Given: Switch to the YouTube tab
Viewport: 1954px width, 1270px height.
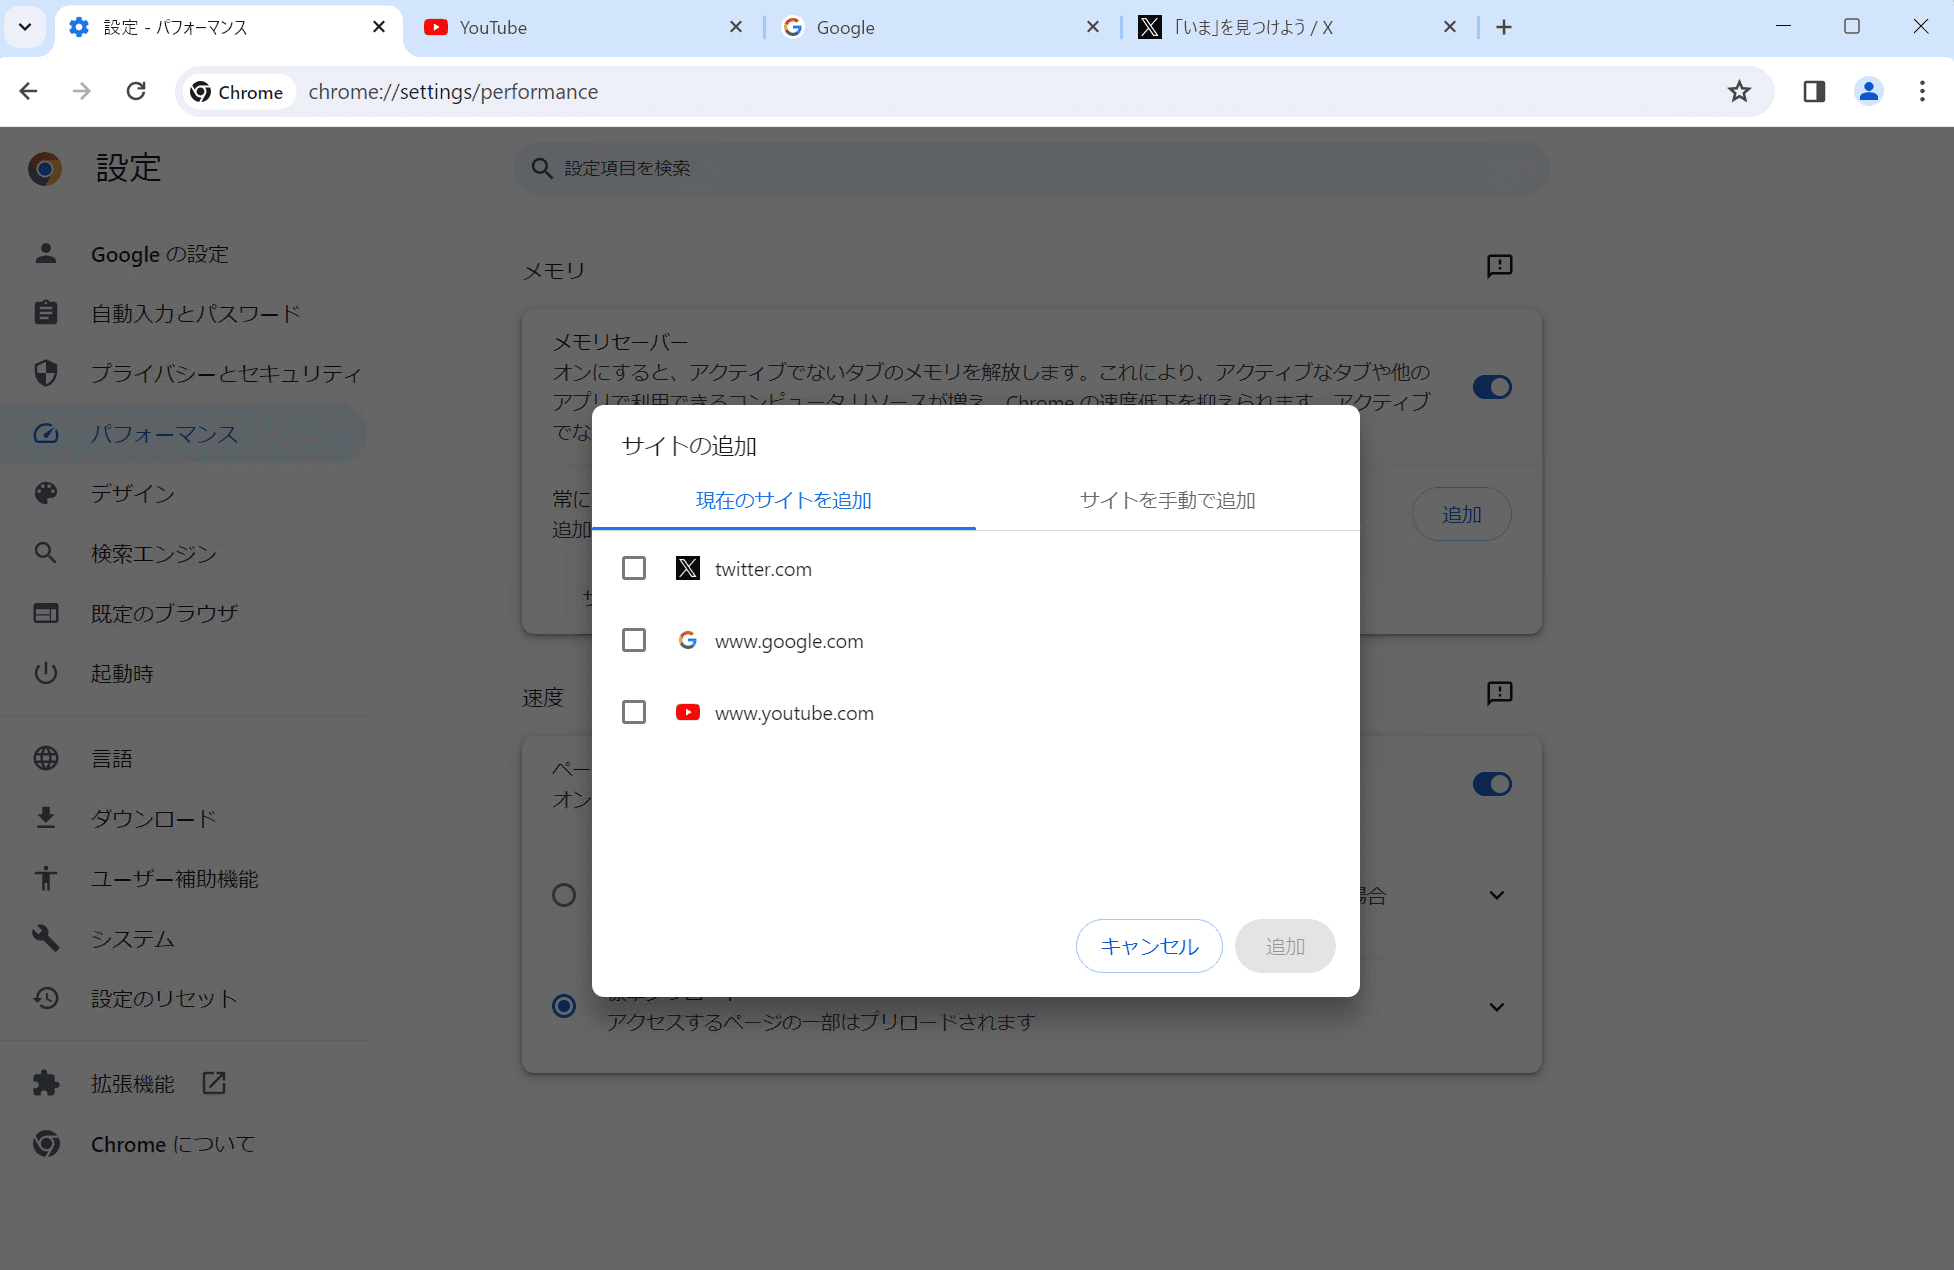Looking at the screenshot, I should tap(583, 28).
